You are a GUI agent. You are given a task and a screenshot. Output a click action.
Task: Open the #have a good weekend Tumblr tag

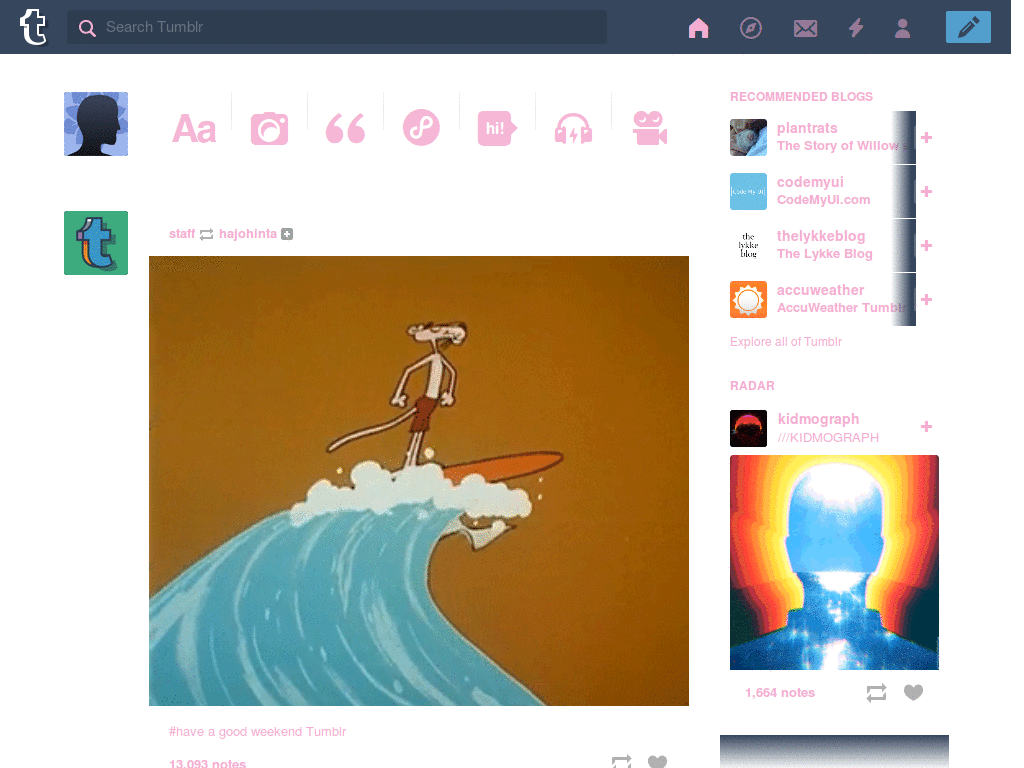(257, 731)
